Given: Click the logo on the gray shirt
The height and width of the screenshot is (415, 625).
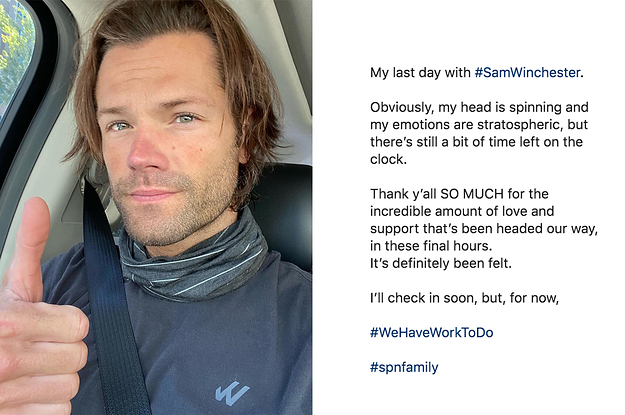Looking at the screenshot, I should [231, 391].
